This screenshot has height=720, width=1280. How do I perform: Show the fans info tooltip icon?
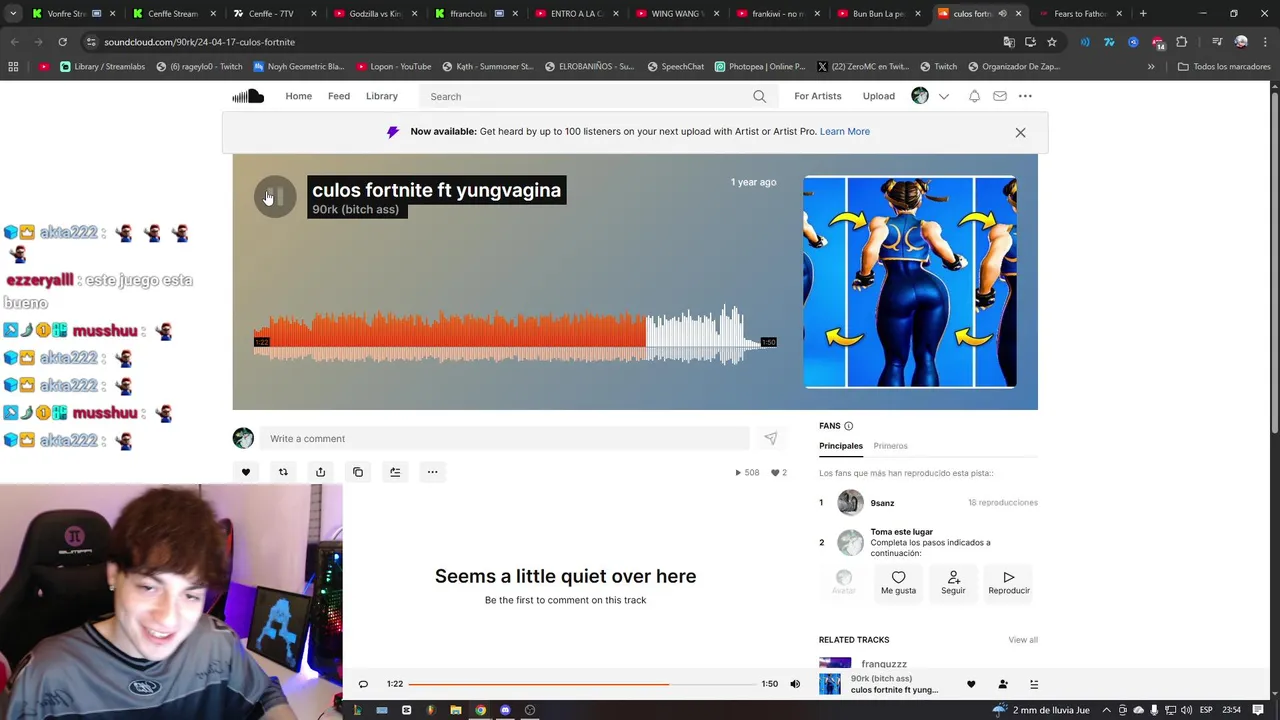pos(849,426)
